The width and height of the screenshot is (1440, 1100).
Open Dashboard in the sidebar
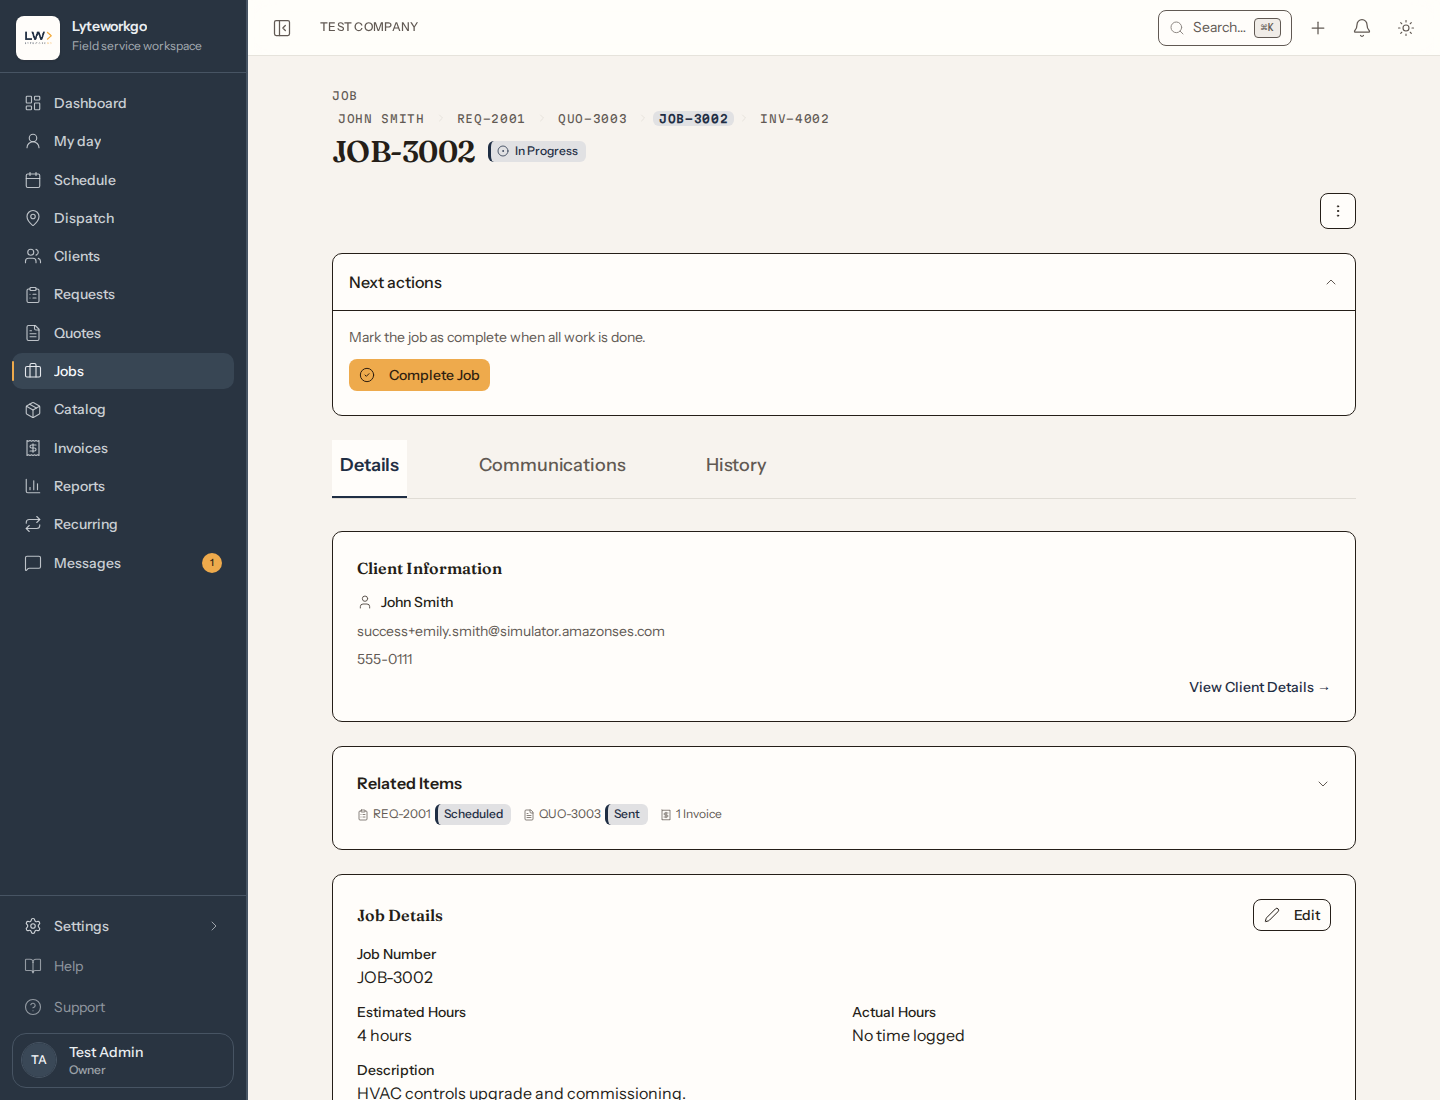pyautogui.click(x=123, y=103)
